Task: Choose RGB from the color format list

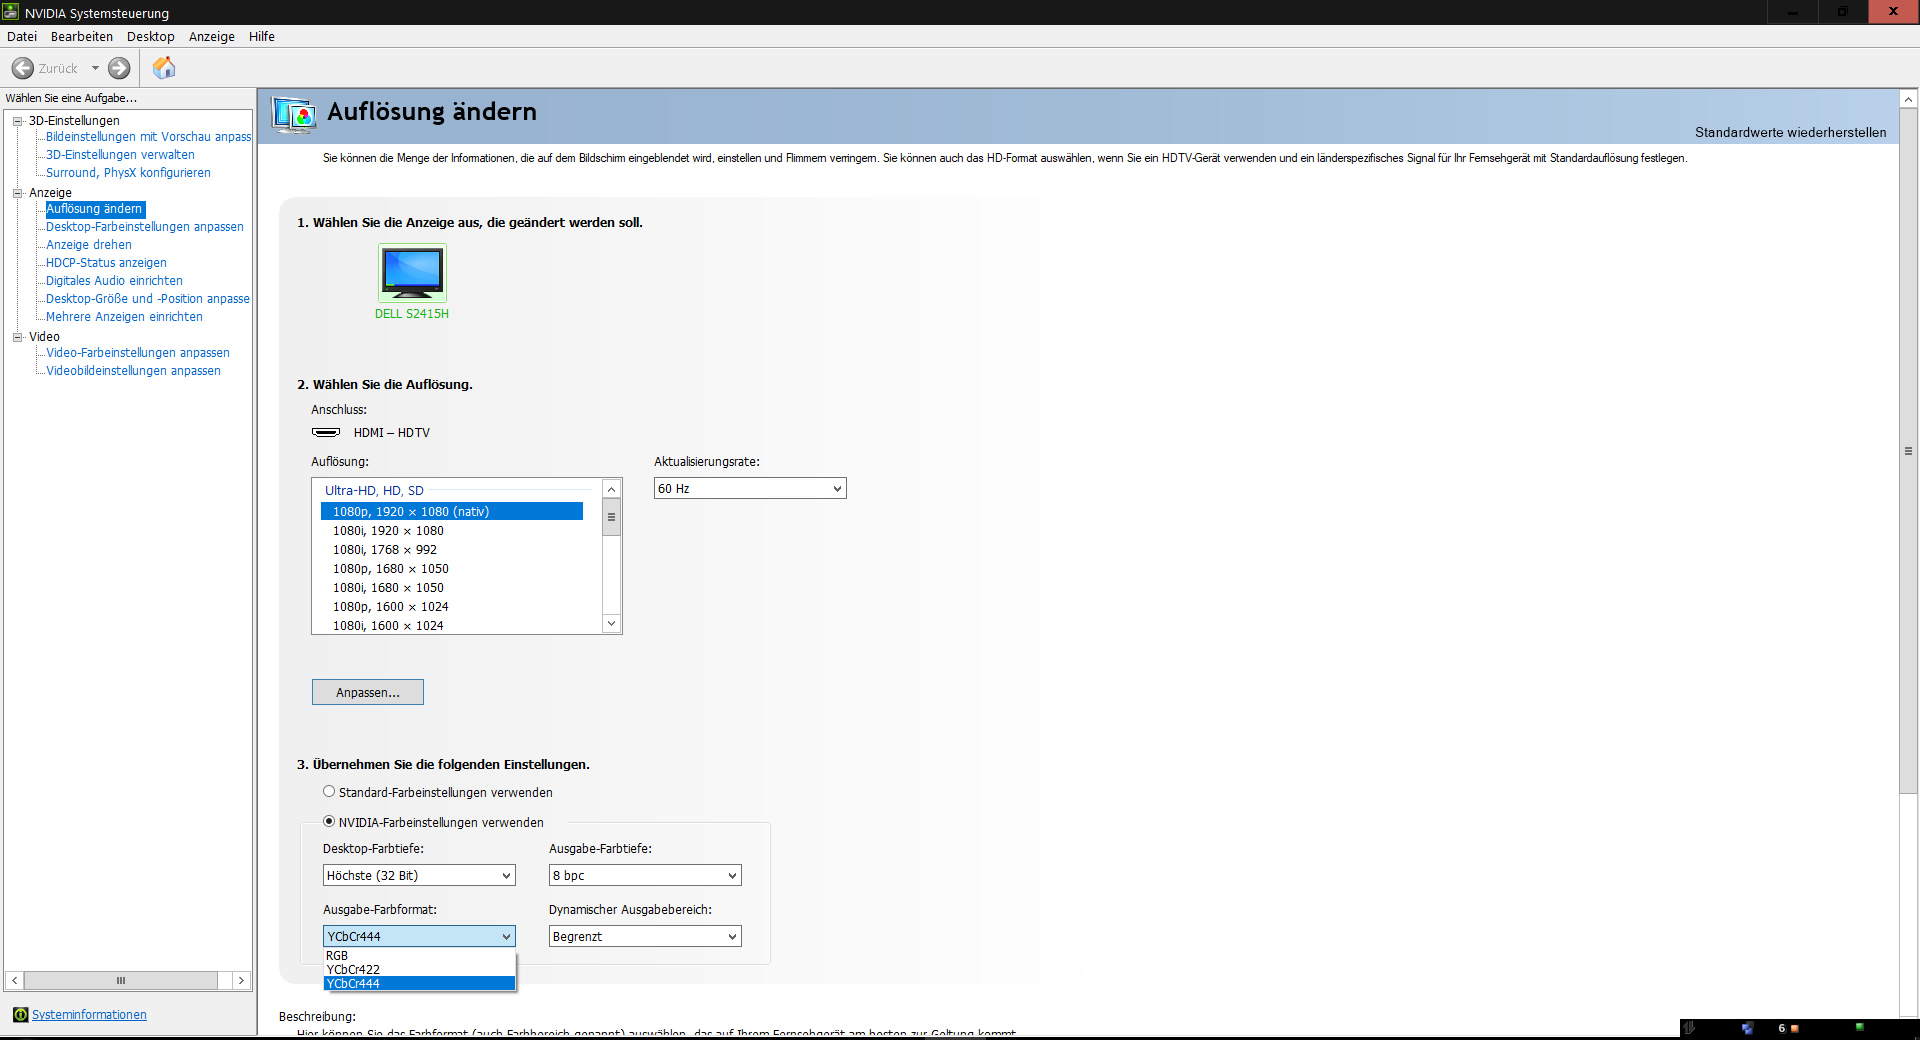Action: coord(419,956)
